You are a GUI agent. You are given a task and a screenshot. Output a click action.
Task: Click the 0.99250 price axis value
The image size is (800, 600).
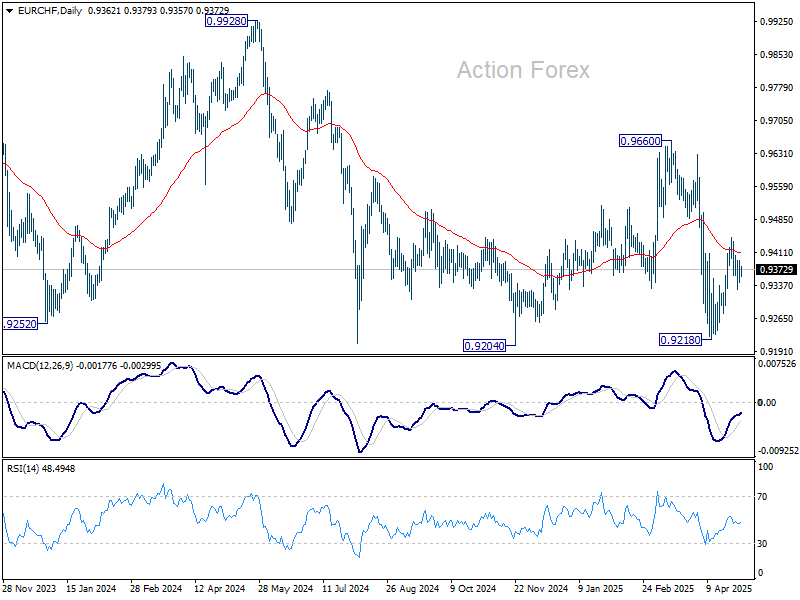(x=777, y=21)
